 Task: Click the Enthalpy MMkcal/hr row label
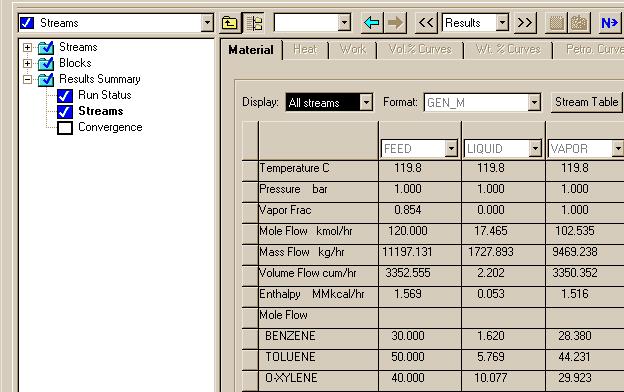click(x=312, y=294)
